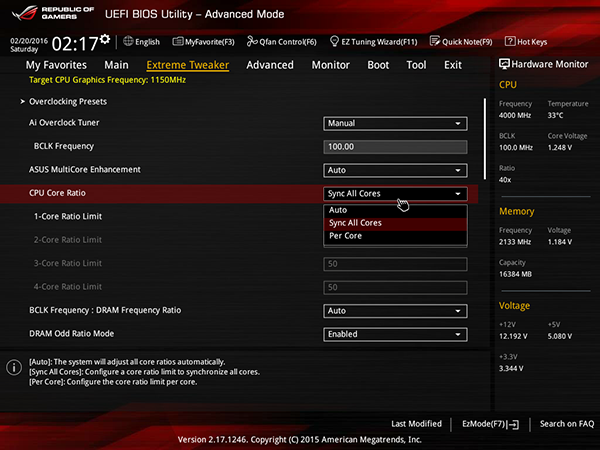Open the Monitor tab
This screenshot has width=600, height=450.
(x=331, y=65)
